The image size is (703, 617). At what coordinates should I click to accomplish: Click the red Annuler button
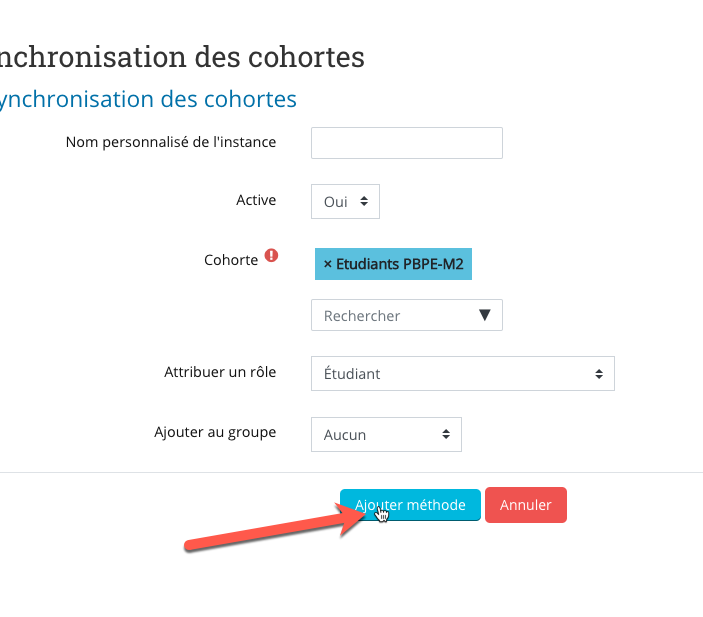click(526, 505)
